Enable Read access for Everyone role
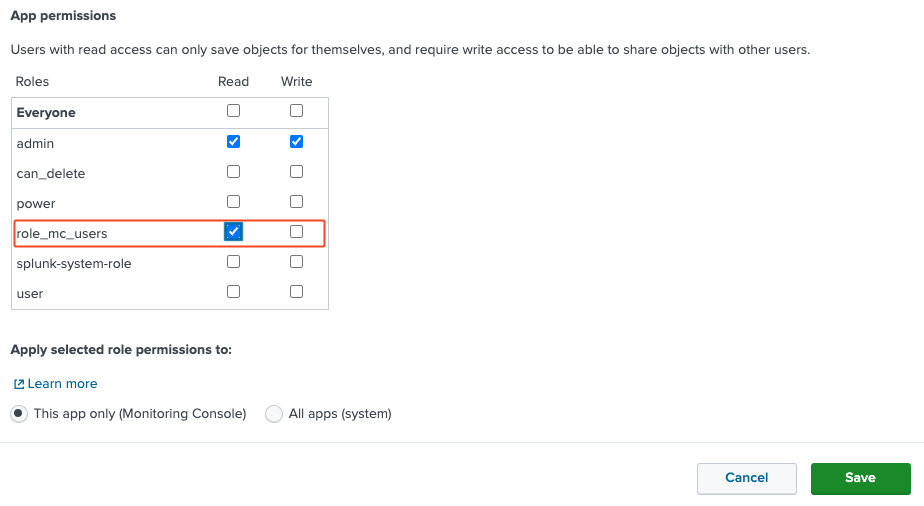924x506 pixels. [233, 111]
